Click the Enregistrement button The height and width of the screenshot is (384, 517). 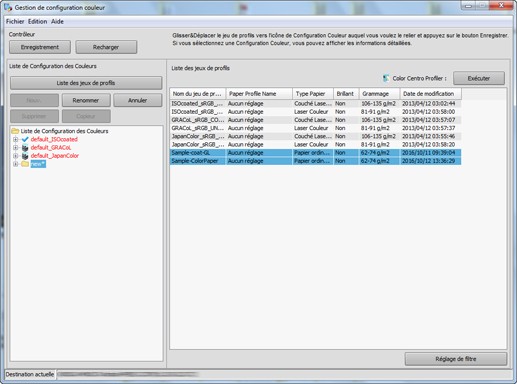coord(40,47)
